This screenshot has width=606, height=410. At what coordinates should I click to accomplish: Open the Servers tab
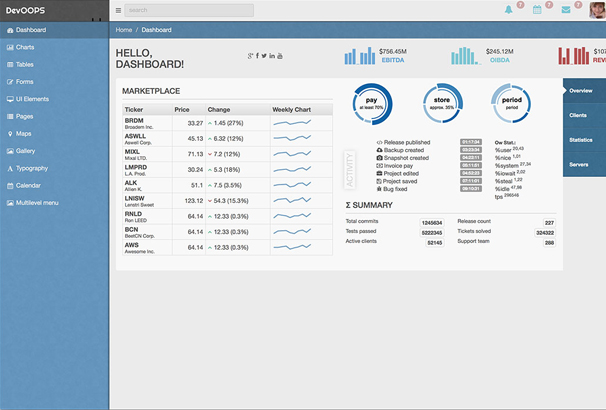578,164
